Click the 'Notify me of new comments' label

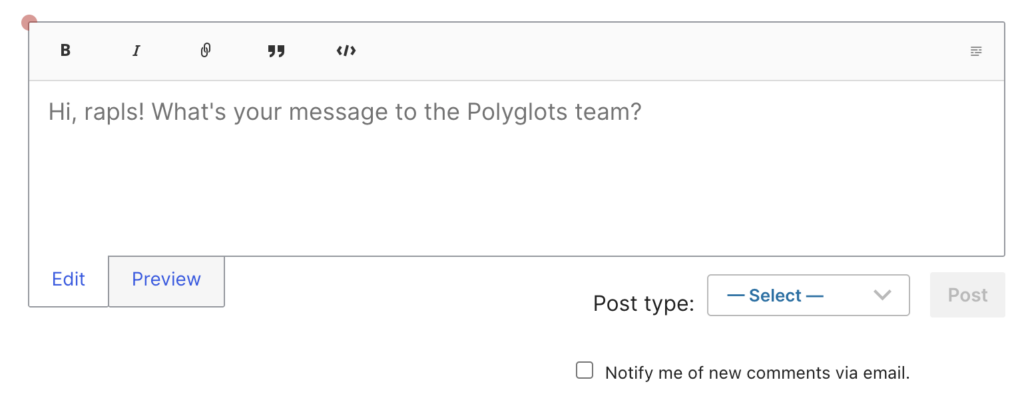tap(757, 373)
